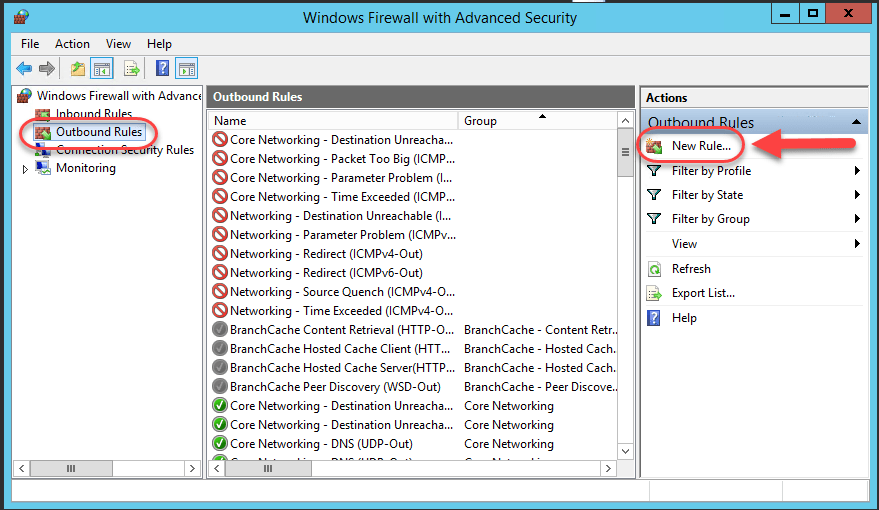Toggle the Show/Hide Action Pane toolbar icon
879x510 pixels.
187,69
